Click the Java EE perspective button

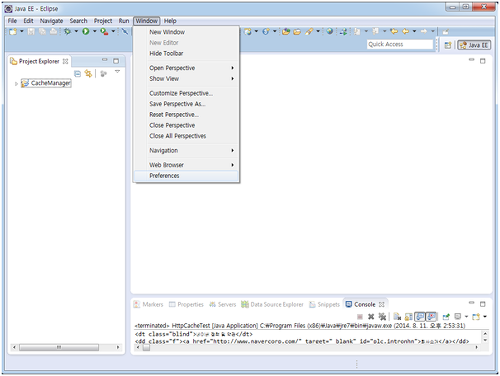474,45
